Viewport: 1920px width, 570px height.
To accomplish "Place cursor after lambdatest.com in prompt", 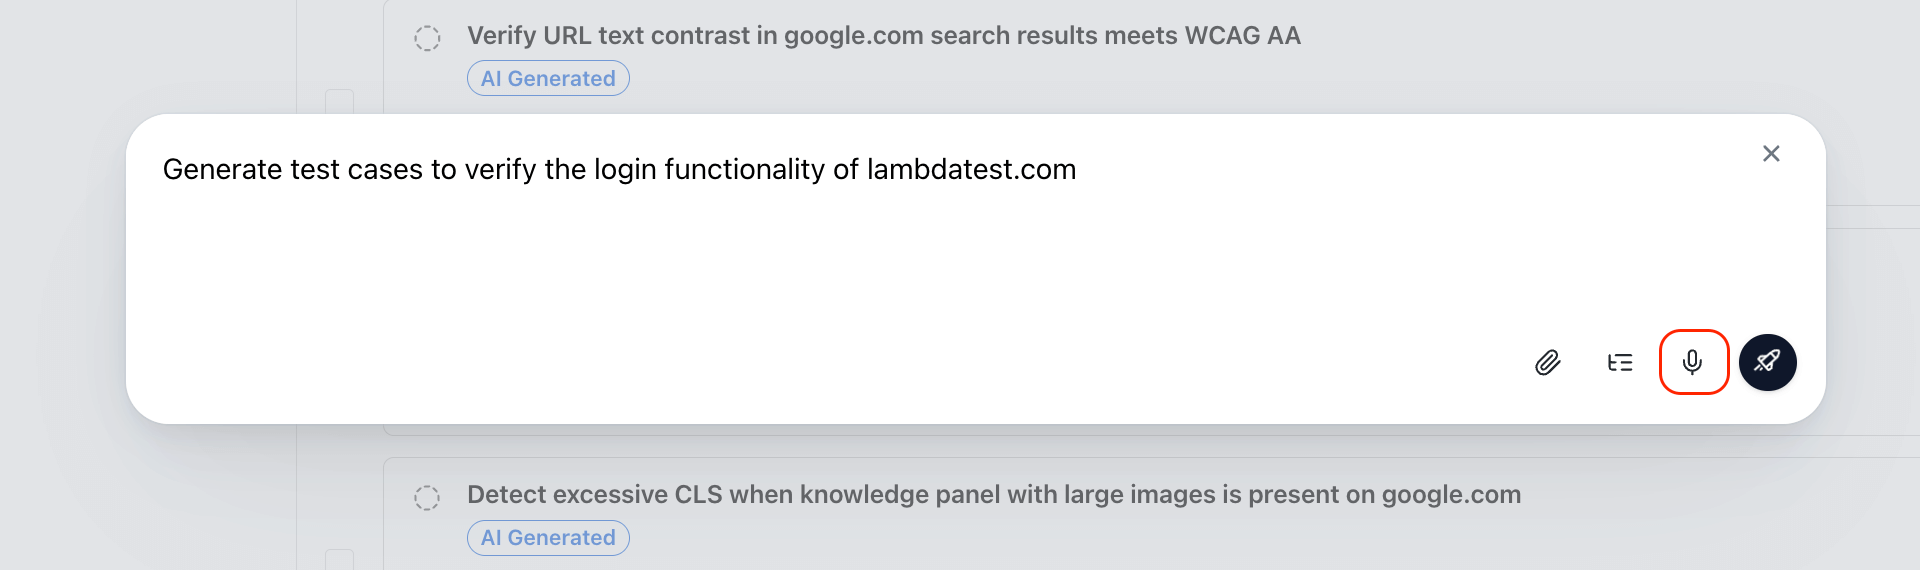I will (1079, 170).
